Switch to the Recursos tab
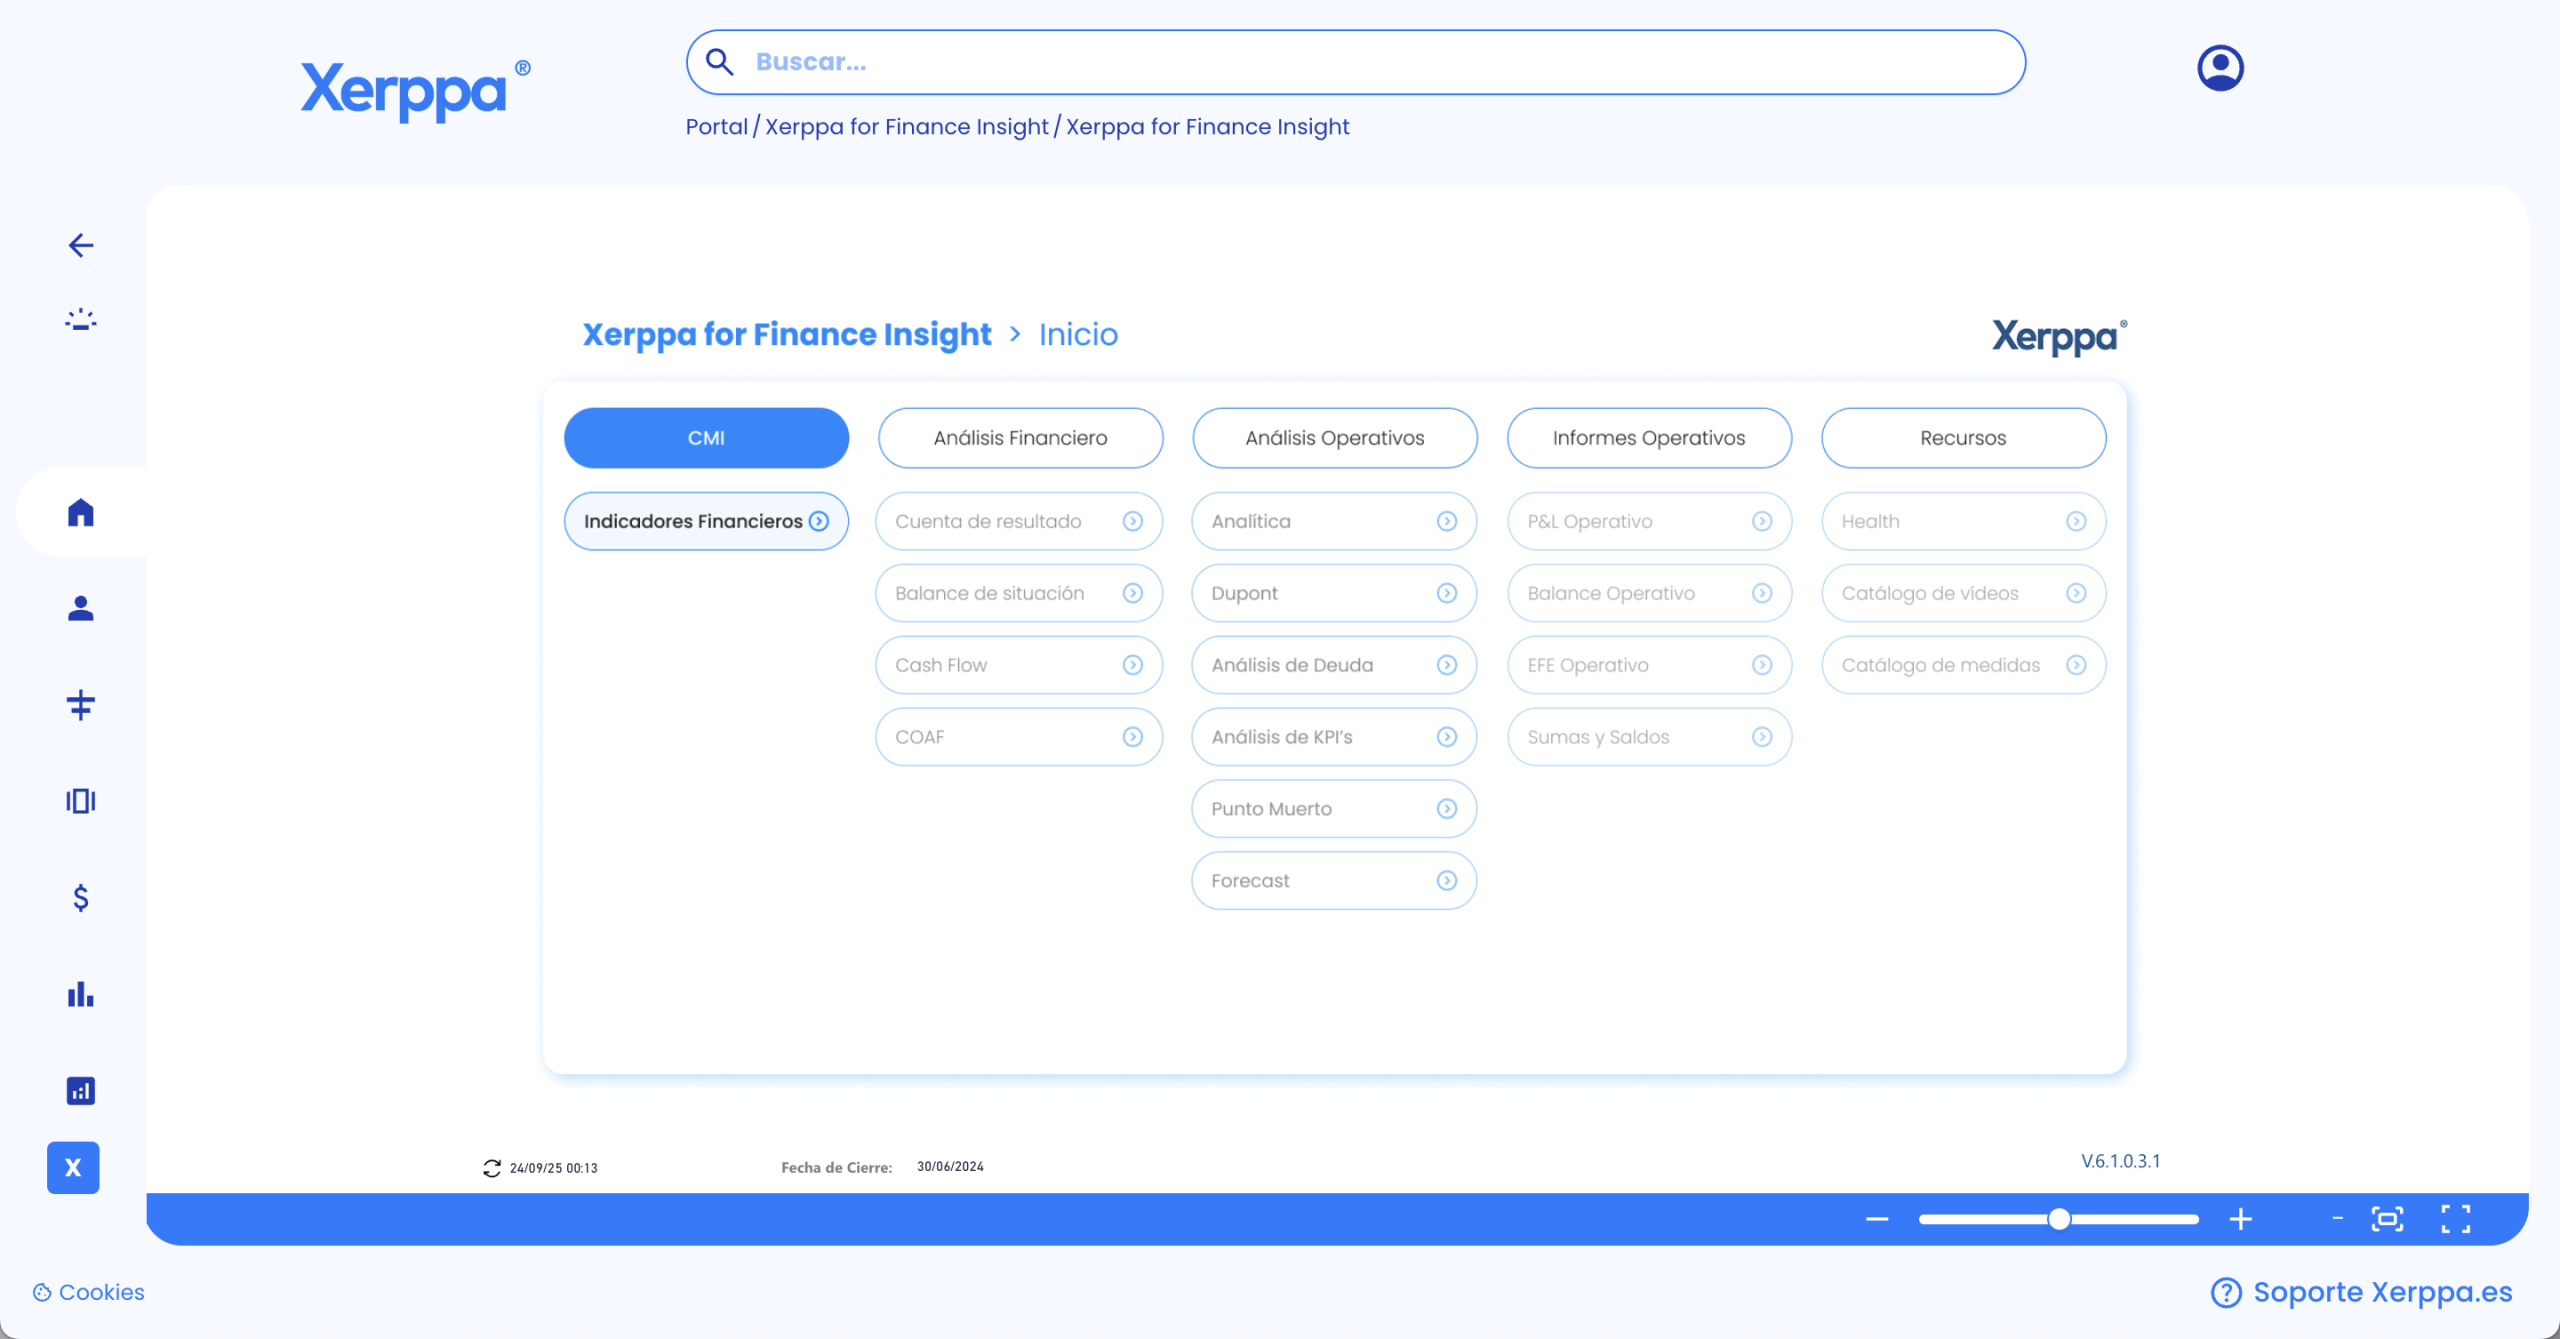Image resolution: width=2560 pixels, height=1339 pixels. 1962,437
